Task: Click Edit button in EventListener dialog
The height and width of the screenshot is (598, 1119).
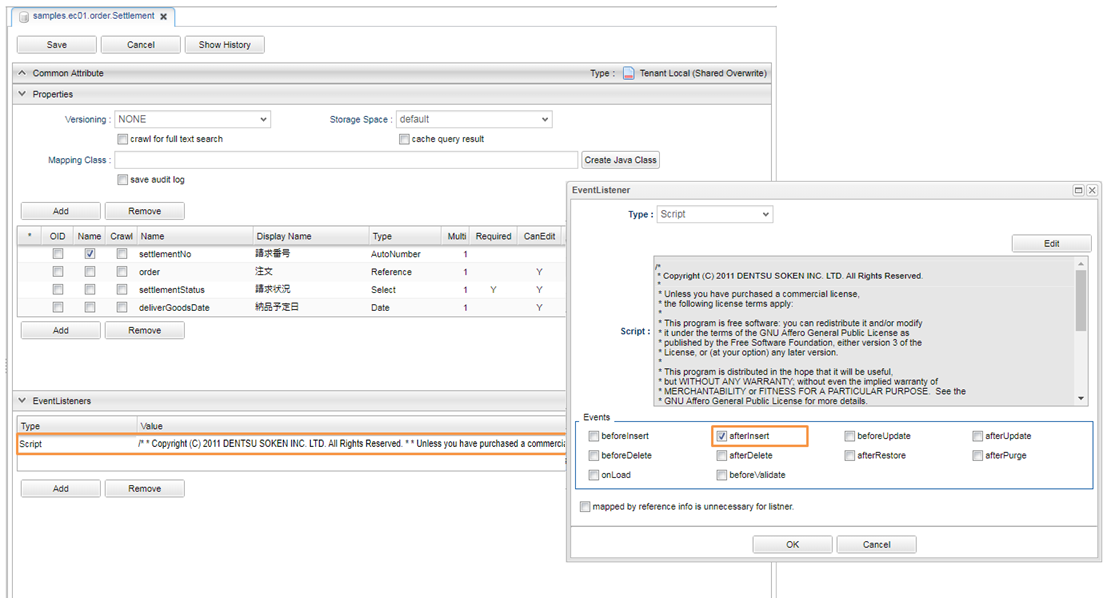Action: [x=1051, y=243]
